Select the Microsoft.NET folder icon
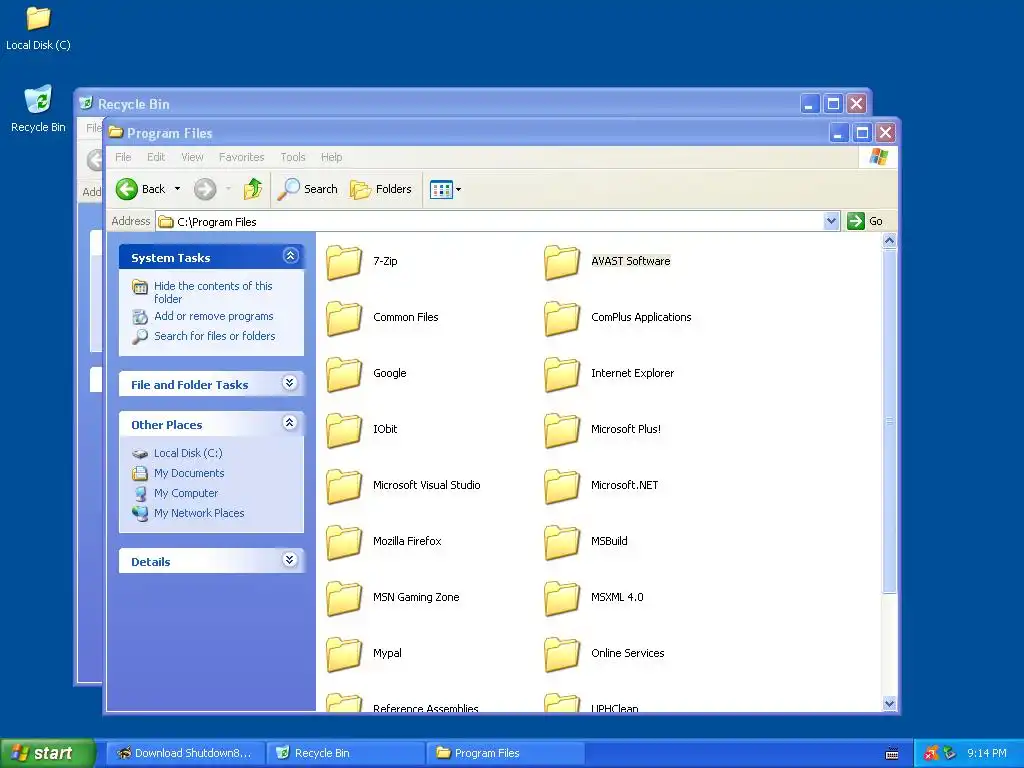The height and width of the screenshot is (768, 1024). (562, 487)
